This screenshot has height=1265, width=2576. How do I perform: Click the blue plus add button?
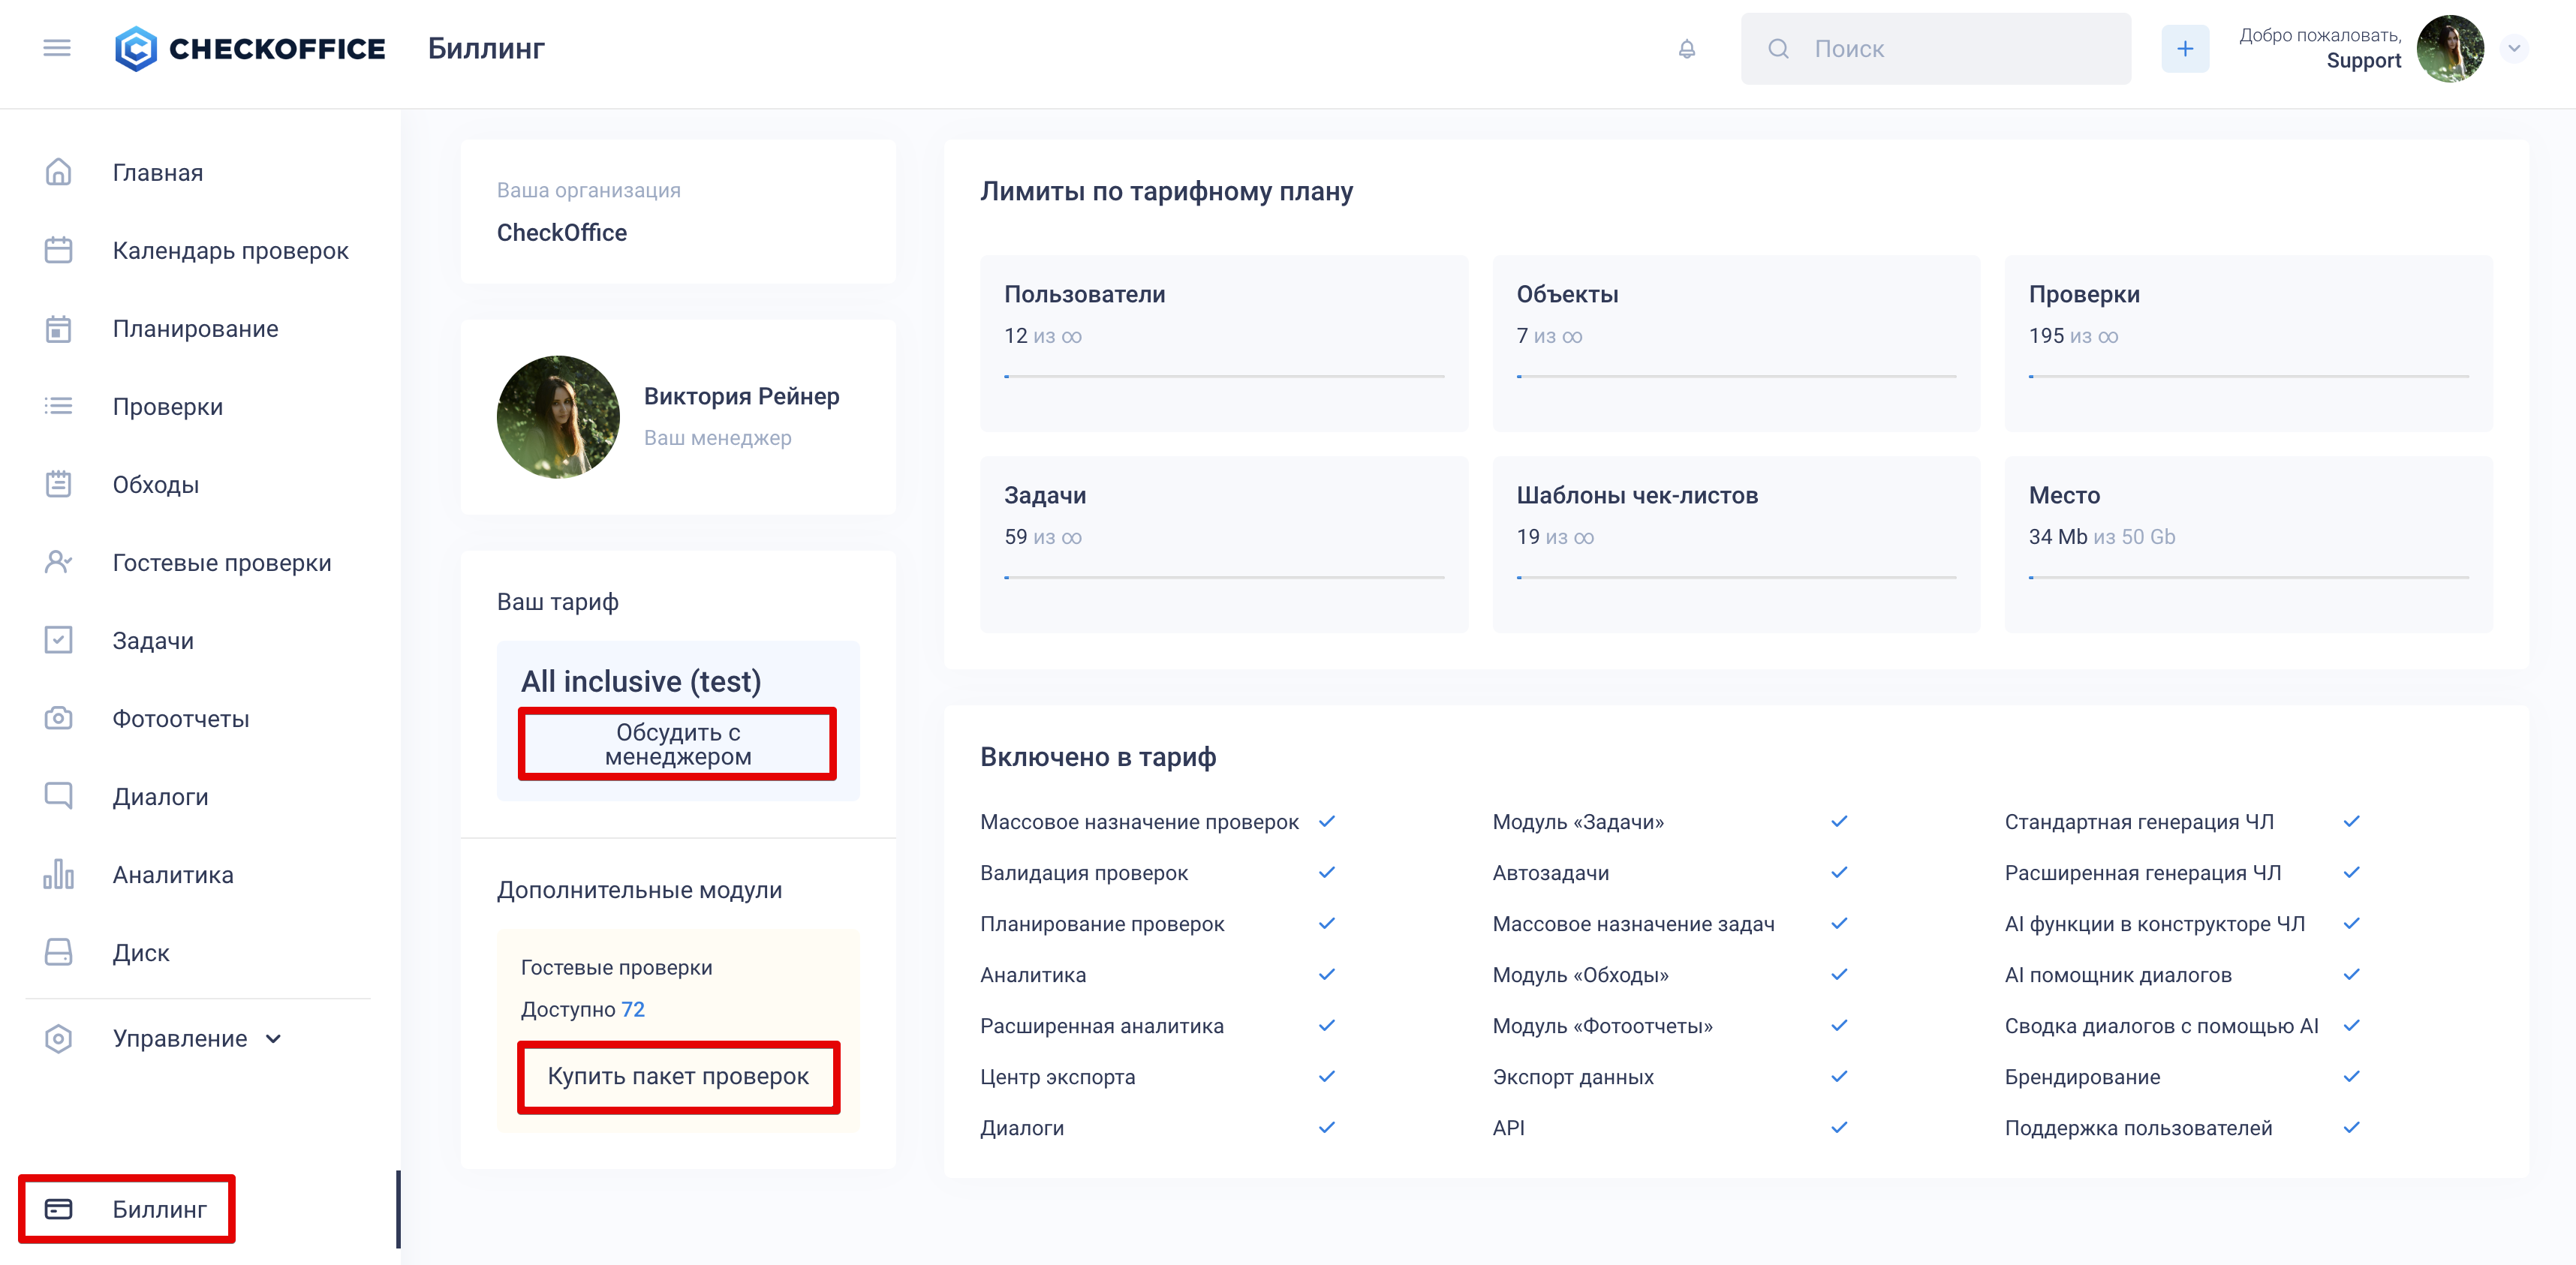2184,48
